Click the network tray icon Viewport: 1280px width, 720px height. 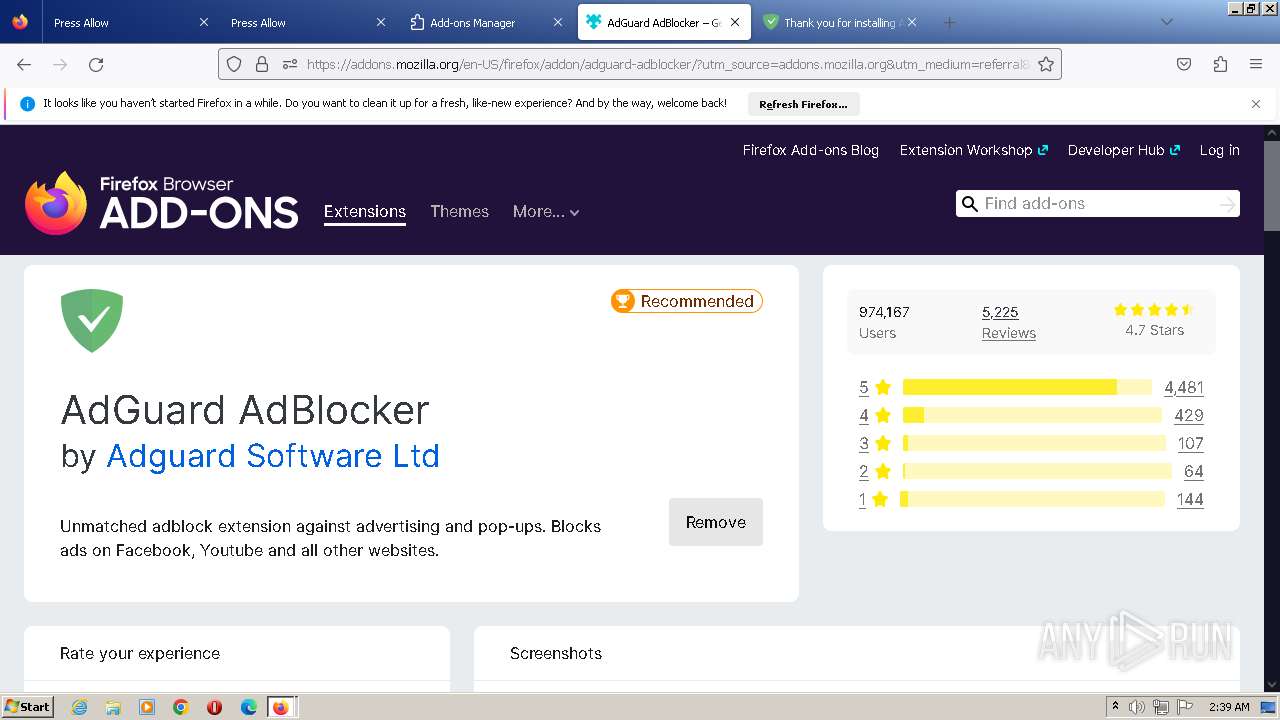[x=1161, y=707]
